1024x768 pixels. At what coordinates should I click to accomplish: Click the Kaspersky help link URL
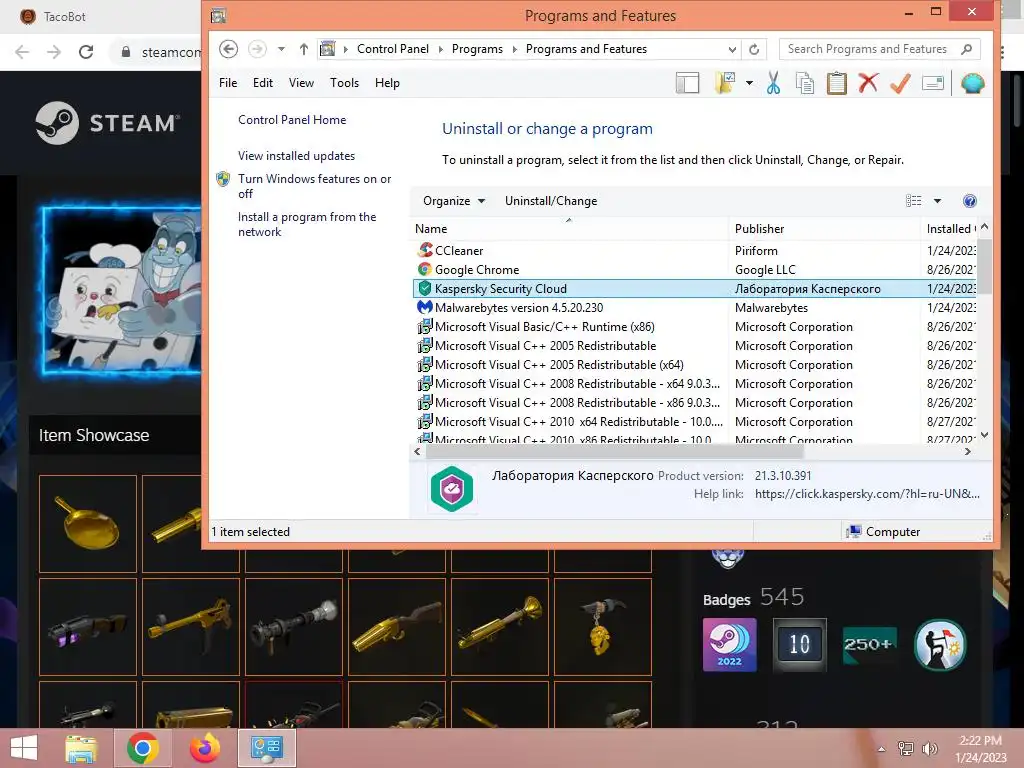tap(867, 494)
